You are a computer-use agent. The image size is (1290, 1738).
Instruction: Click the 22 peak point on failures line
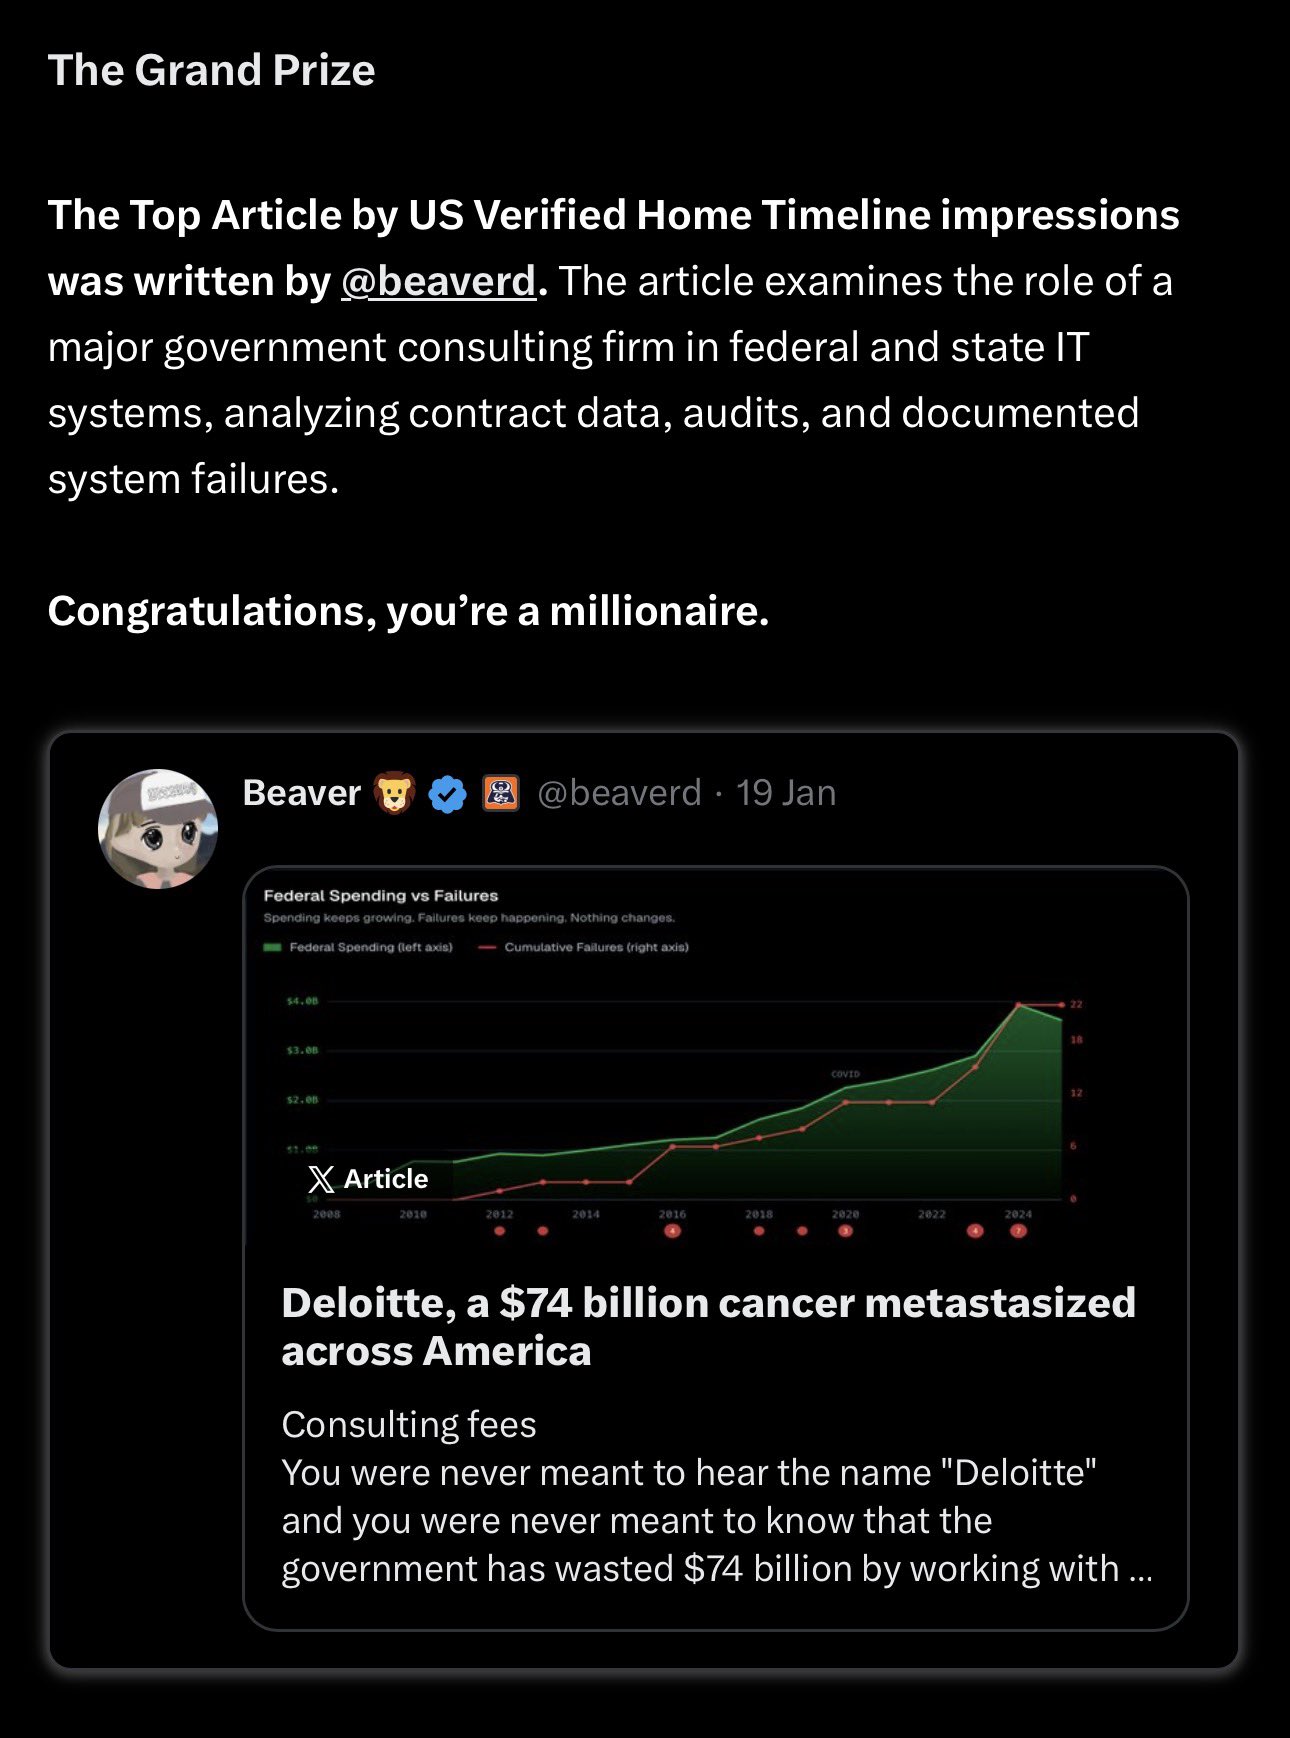1019,1004
